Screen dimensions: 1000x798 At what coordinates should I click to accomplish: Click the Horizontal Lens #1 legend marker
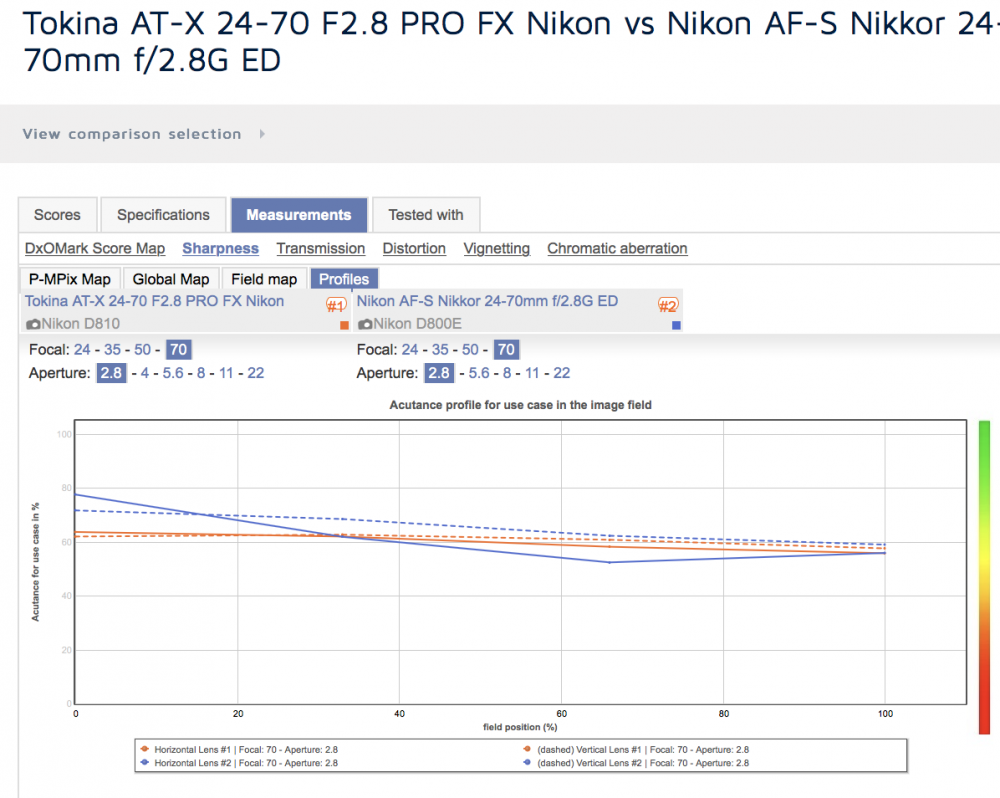[x=145, y=749]
